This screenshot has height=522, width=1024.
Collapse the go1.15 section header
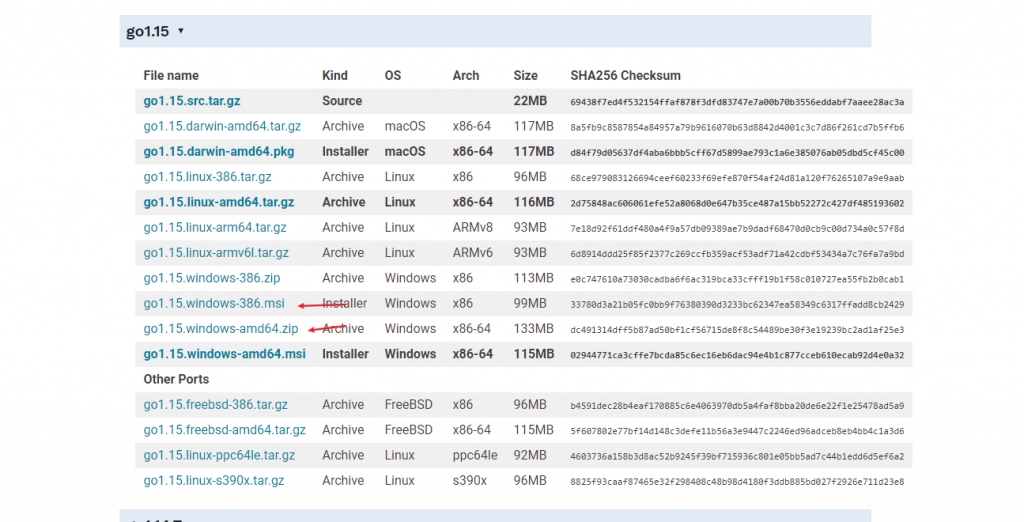tap(495, 31)
